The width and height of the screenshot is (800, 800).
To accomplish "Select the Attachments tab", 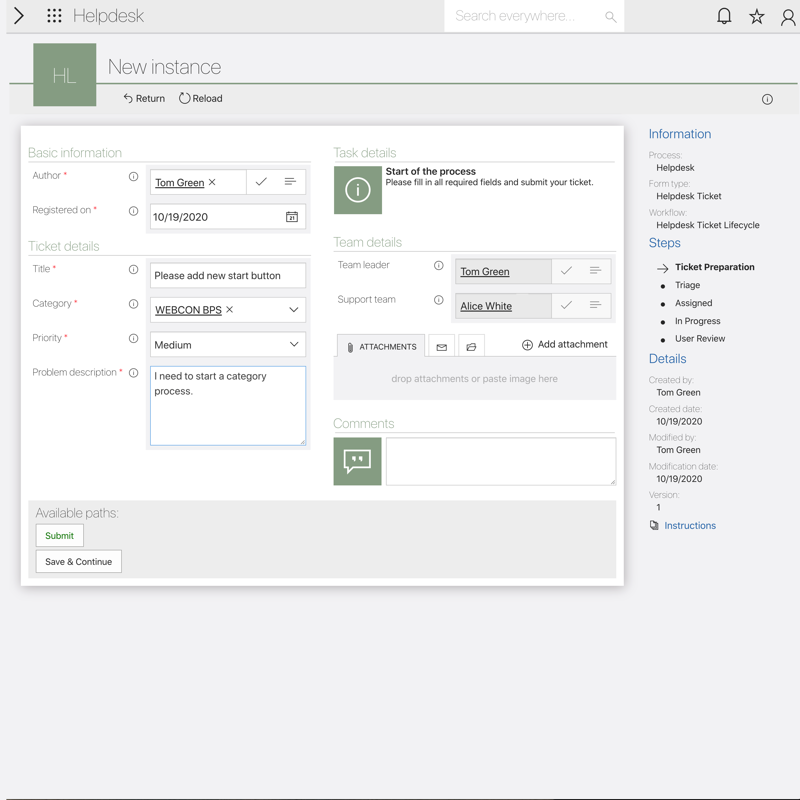I will (381, 347).
